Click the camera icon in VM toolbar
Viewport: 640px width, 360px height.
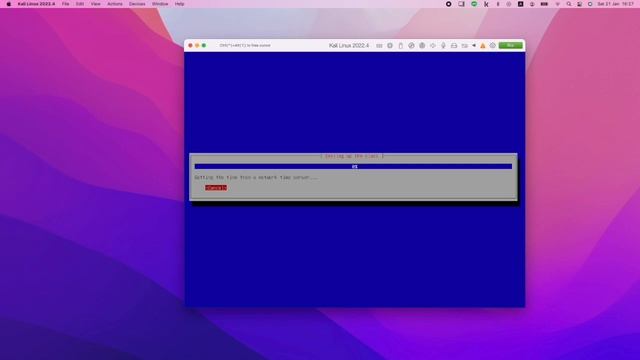coord(464,46)
